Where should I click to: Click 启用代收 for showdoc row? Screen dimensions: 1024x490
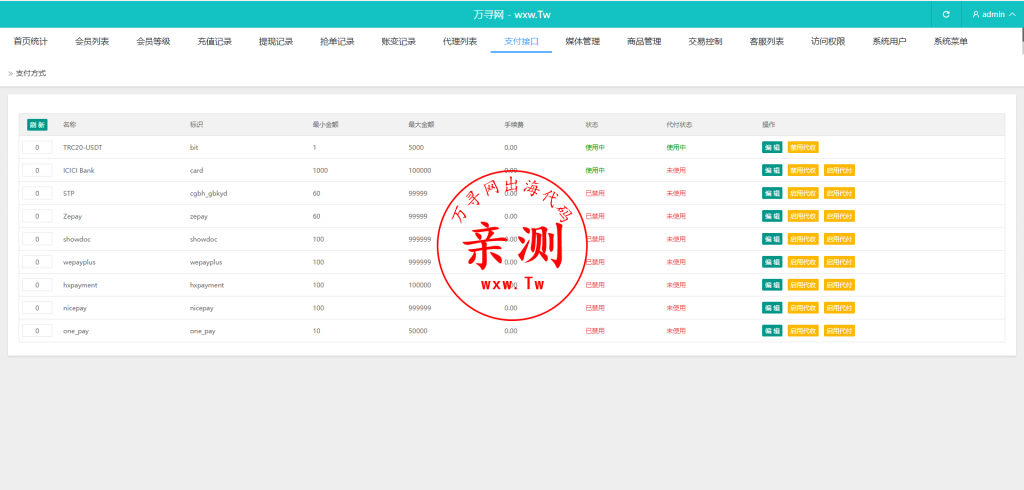(803, 239)
